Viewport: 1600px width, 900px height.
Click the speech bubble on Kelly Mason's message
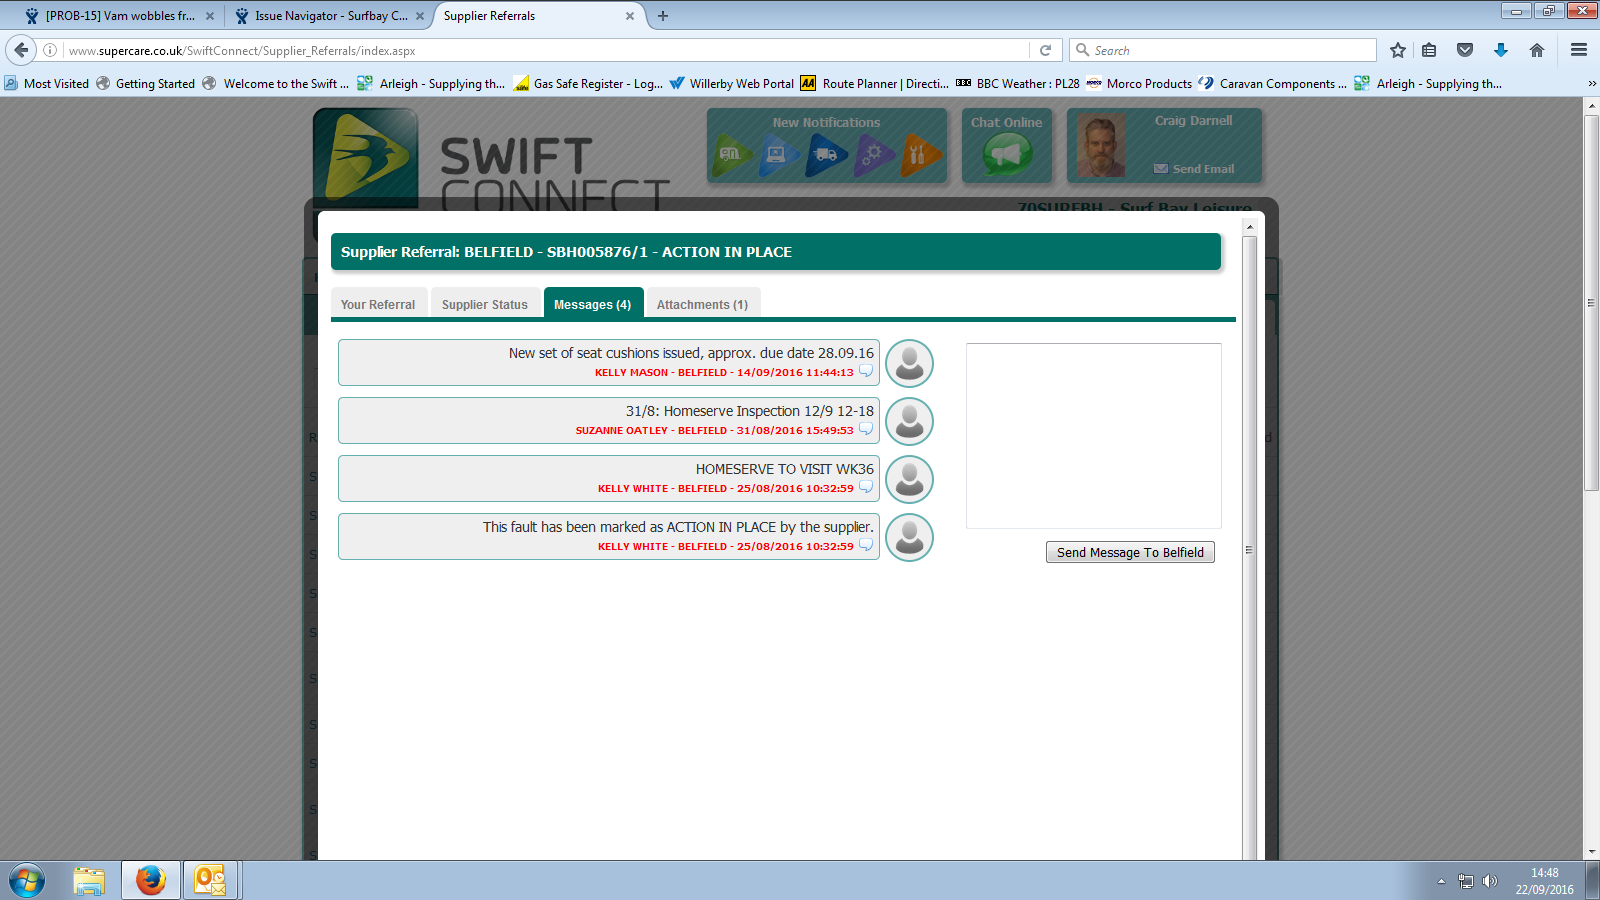point(866,372)
